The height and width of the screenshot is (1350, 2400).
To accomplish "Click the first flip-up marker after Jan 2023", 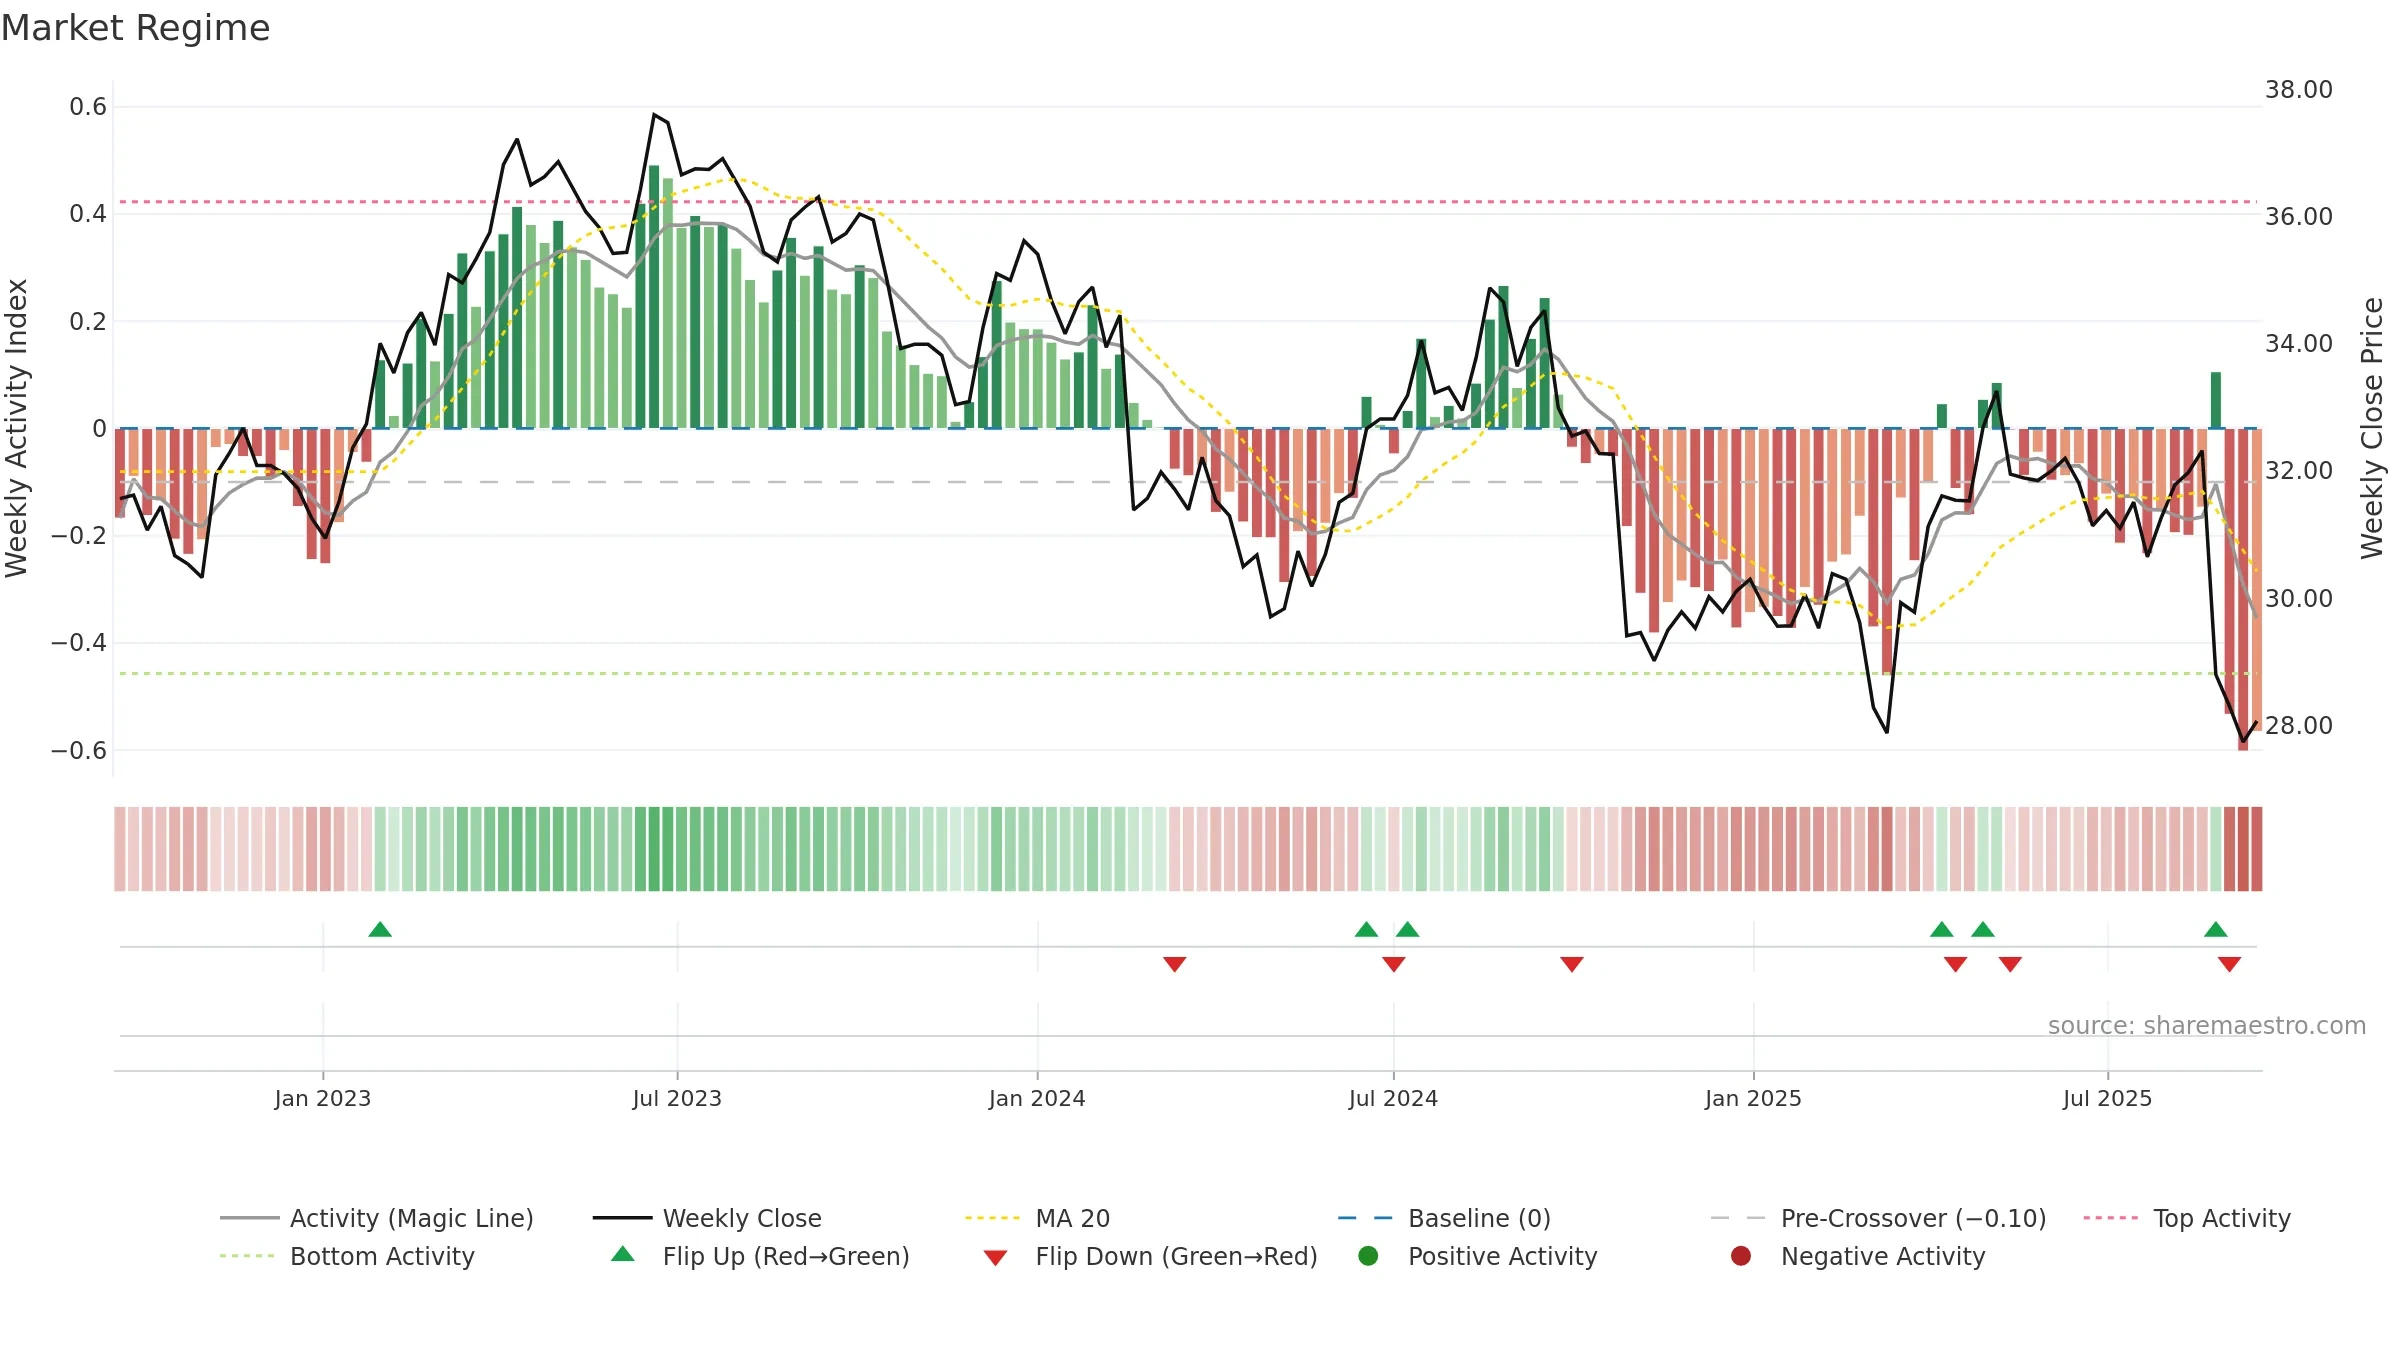I will [x=380, y=929].
